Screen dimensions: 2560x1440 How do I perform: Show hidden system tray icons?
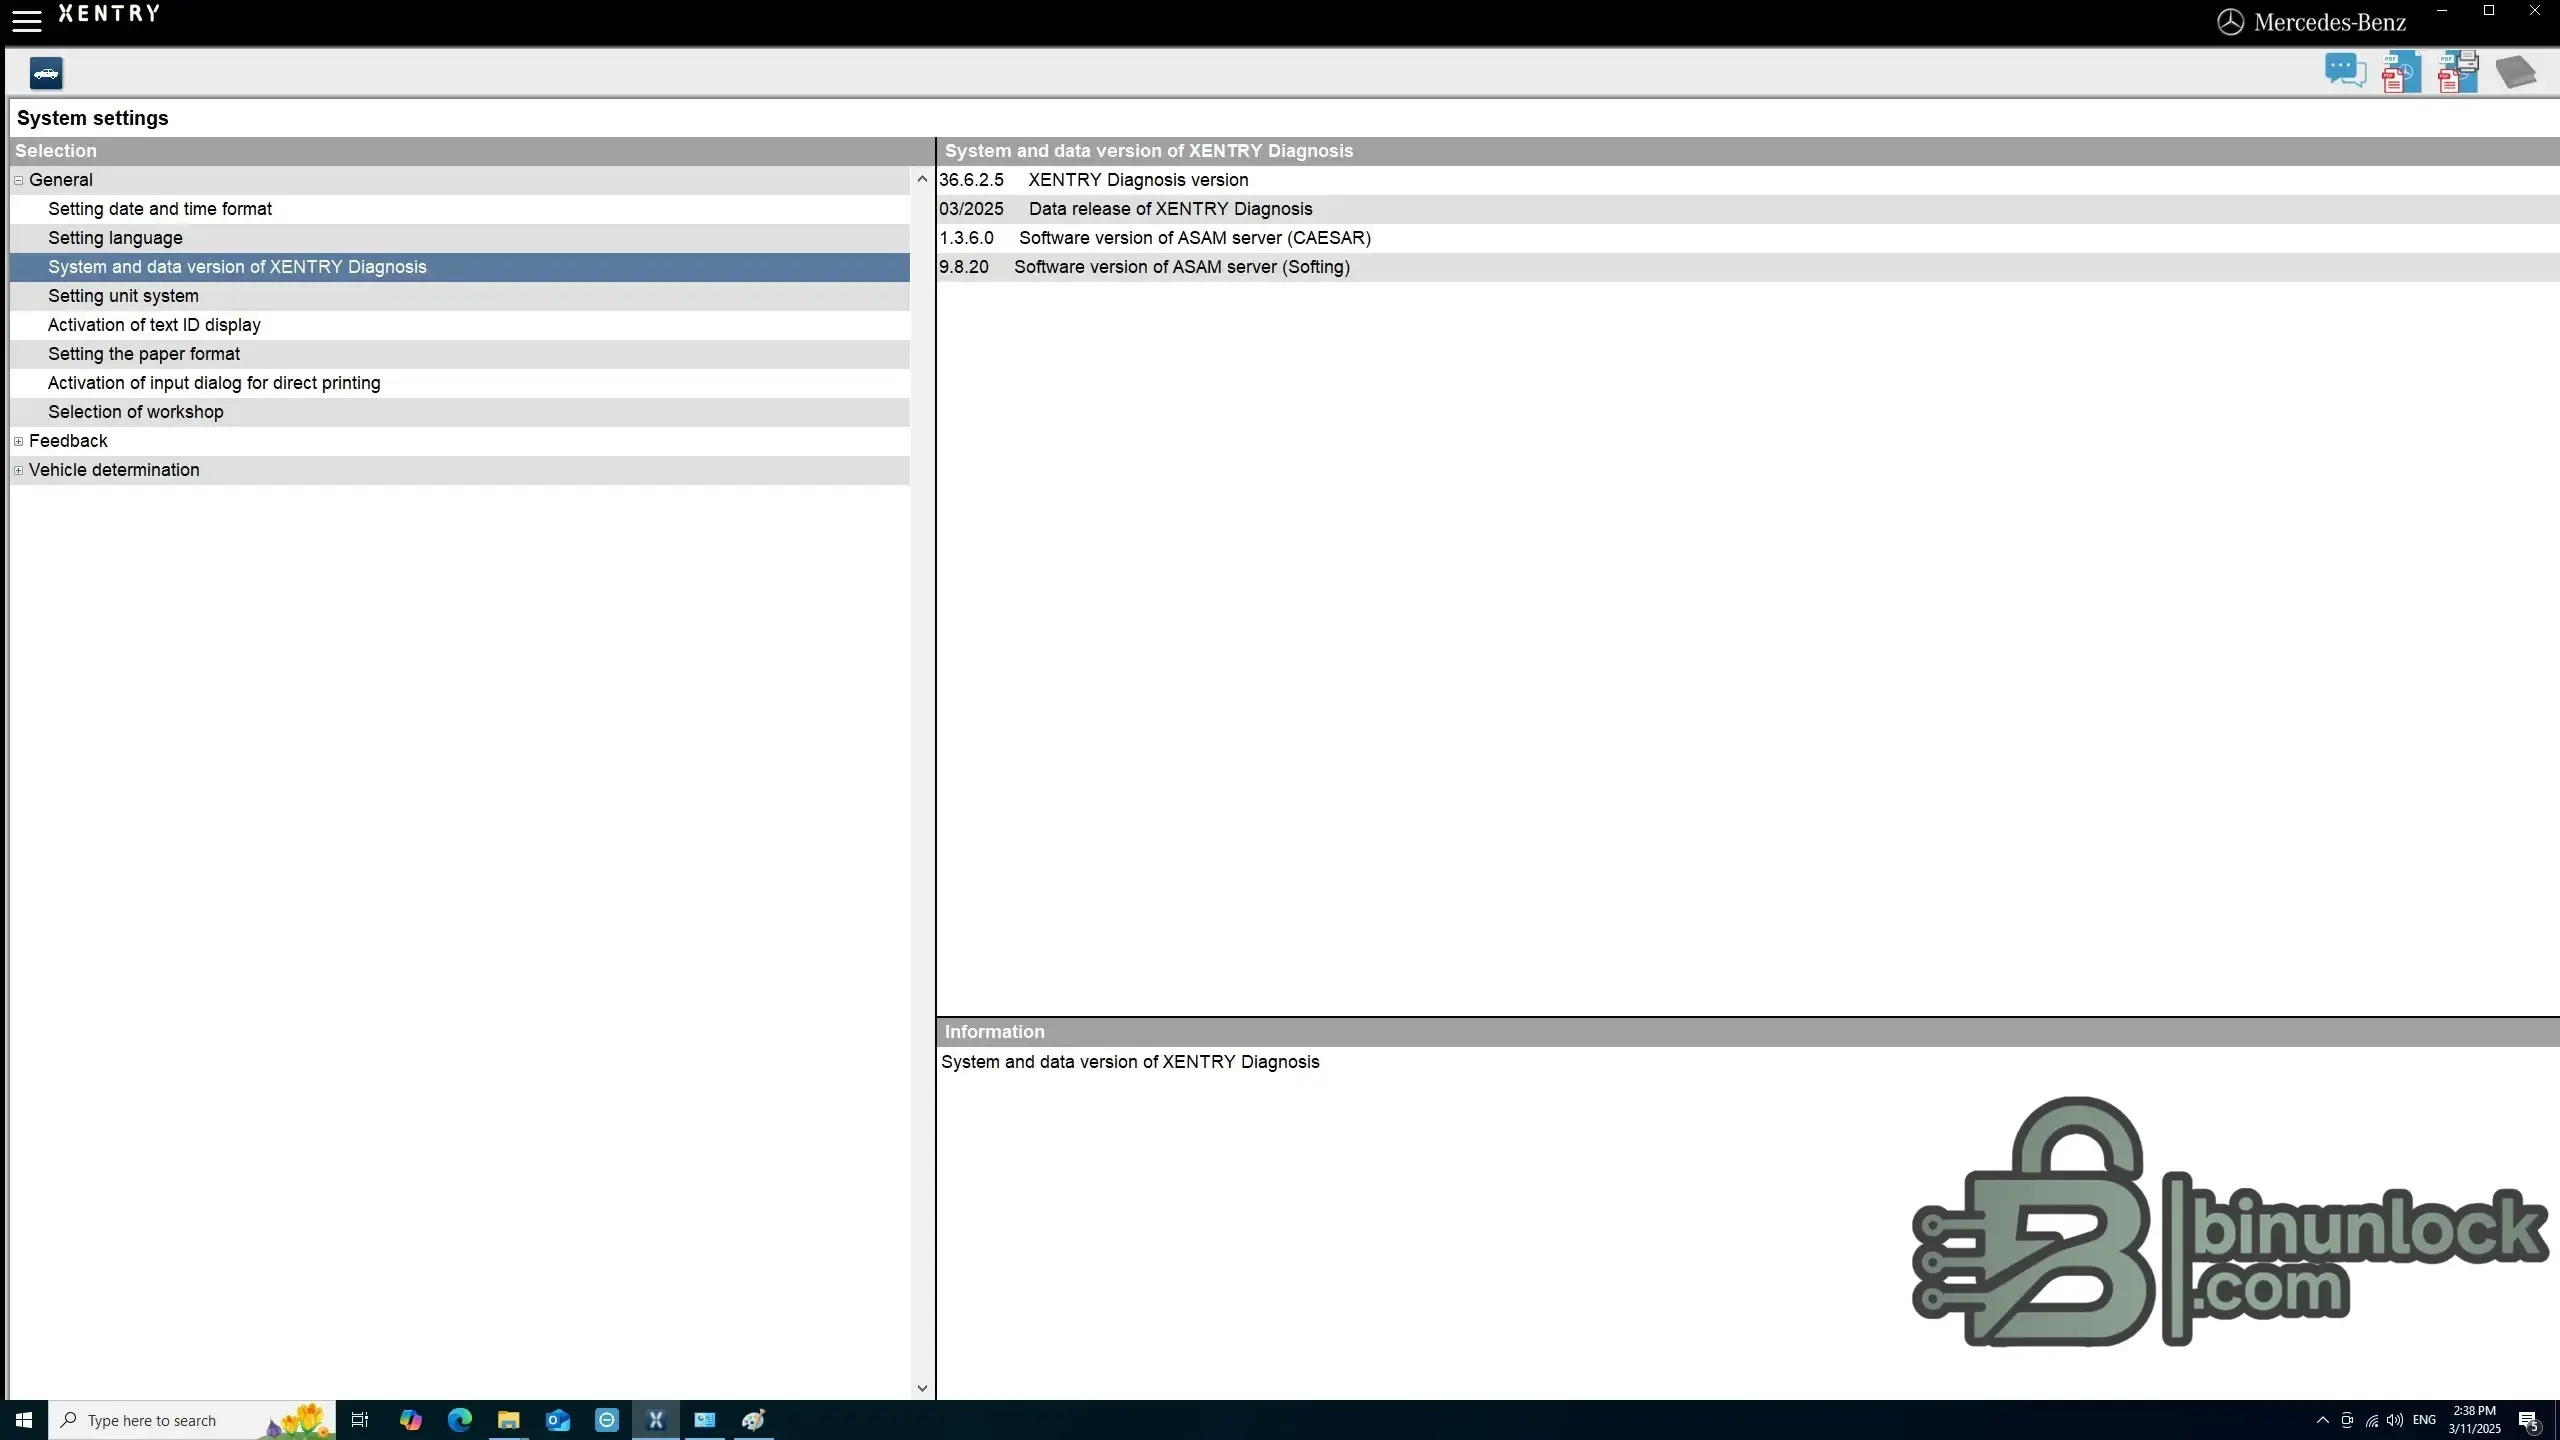2323,1420
